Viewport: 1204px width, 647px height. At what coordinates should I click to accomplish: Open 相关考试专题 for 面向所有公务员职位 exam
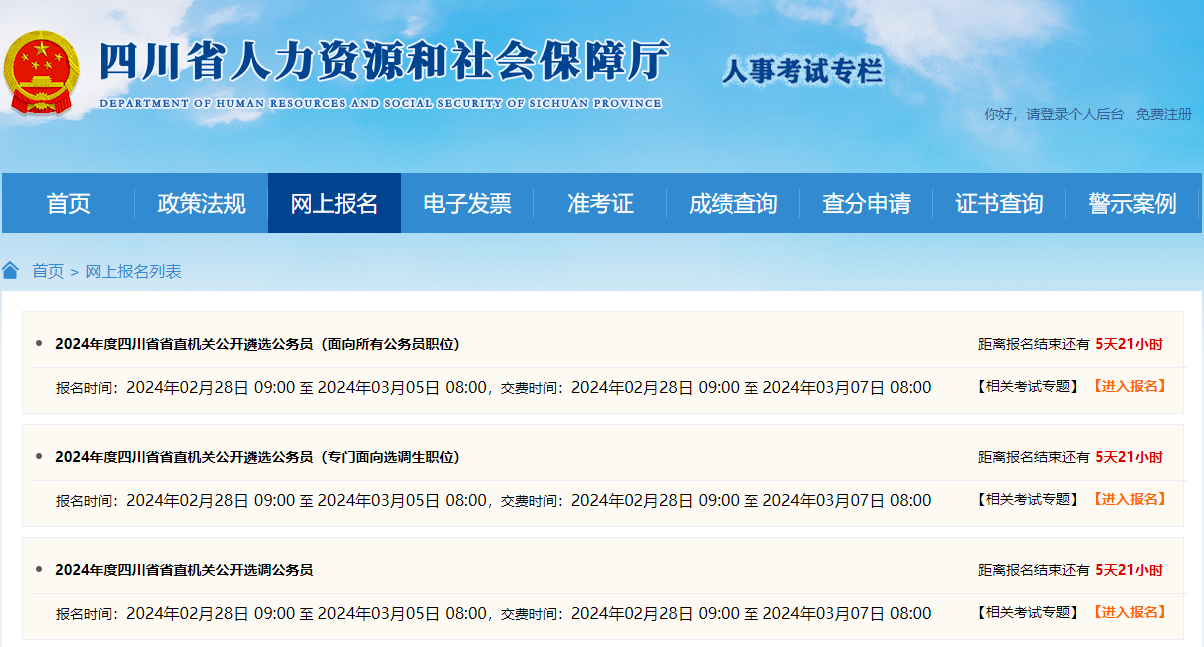click(1027, 386)
